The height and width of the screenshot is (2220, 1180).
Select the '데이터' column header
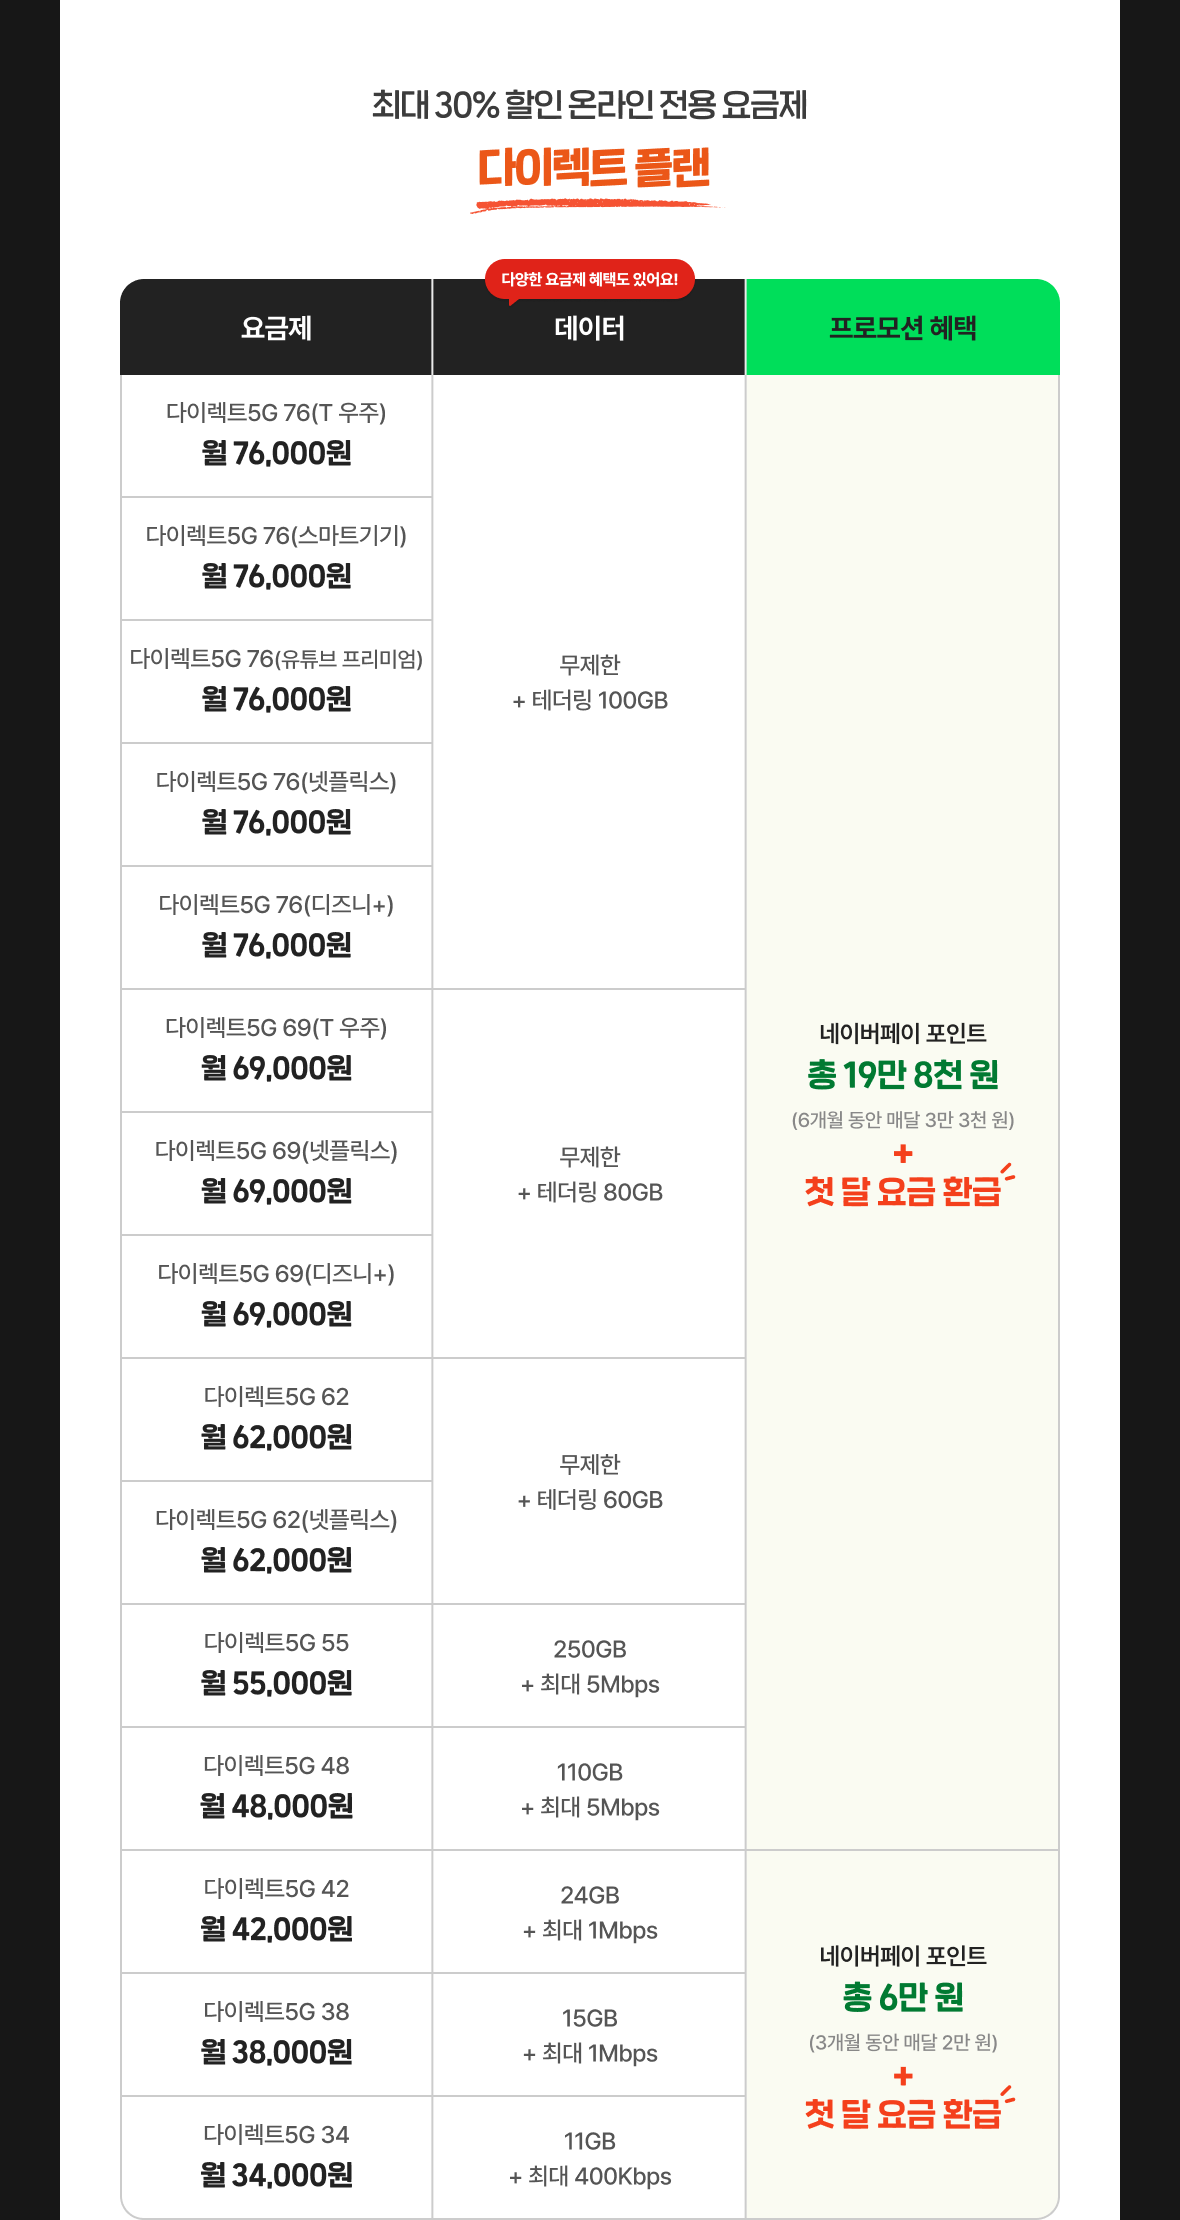589,328
